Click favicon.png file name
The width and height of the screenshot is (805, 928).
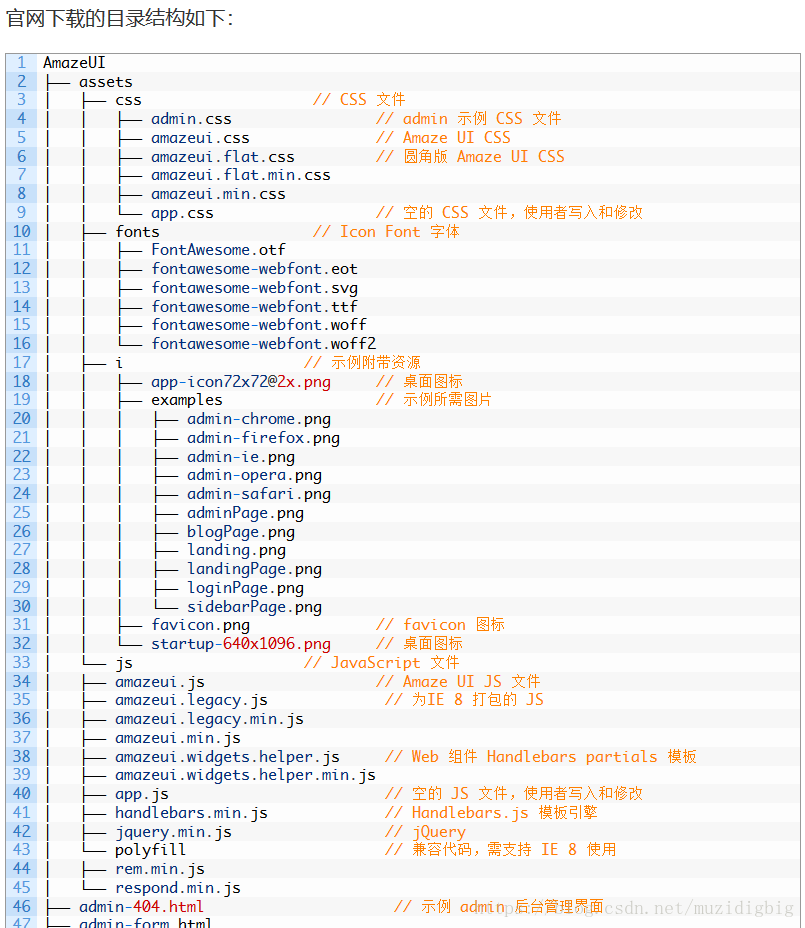pos(200,625)
